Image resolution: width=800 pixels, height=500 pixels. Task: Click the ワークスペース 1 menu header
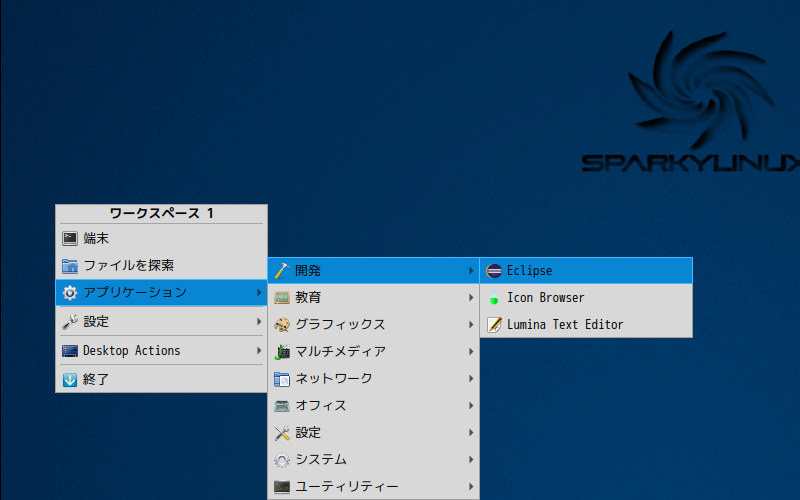coord(161,213)
